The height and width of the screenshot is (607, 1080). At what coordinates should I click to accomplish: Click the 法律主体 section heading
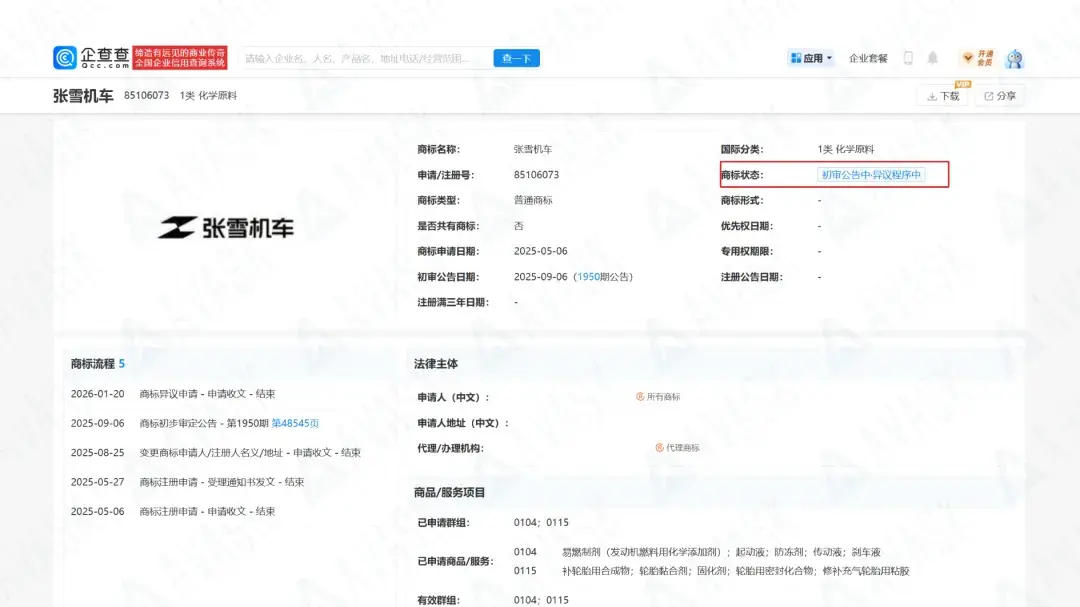point(436,364)
